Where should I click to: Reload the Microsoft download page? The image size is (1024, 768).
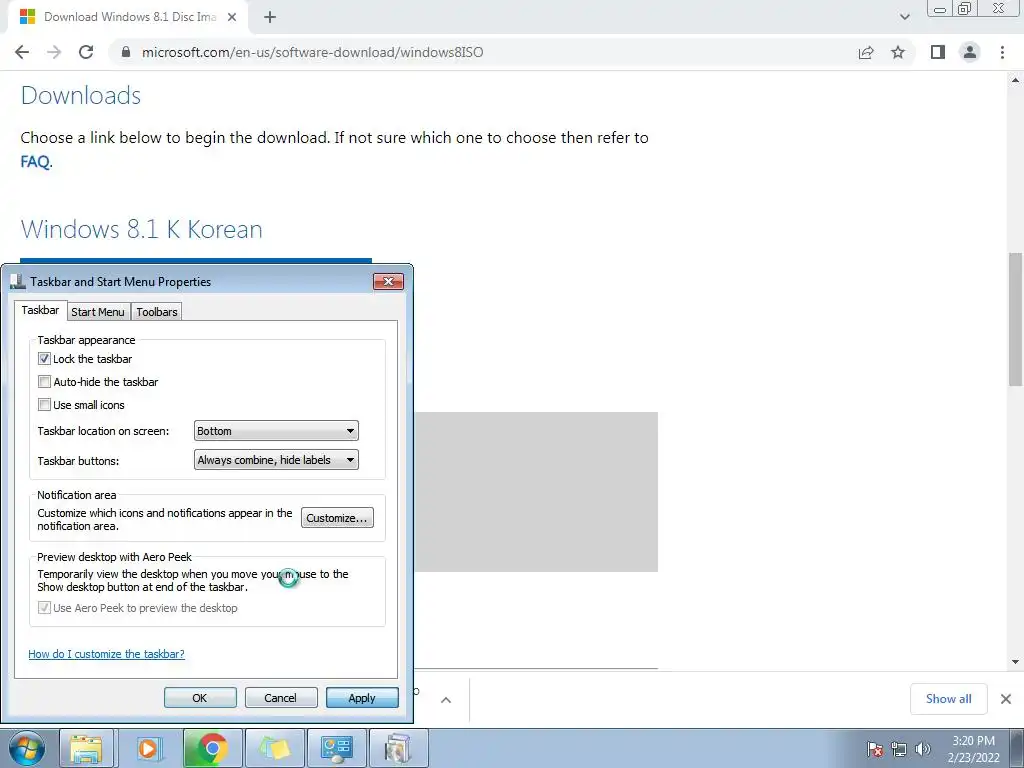click(86, 52)
